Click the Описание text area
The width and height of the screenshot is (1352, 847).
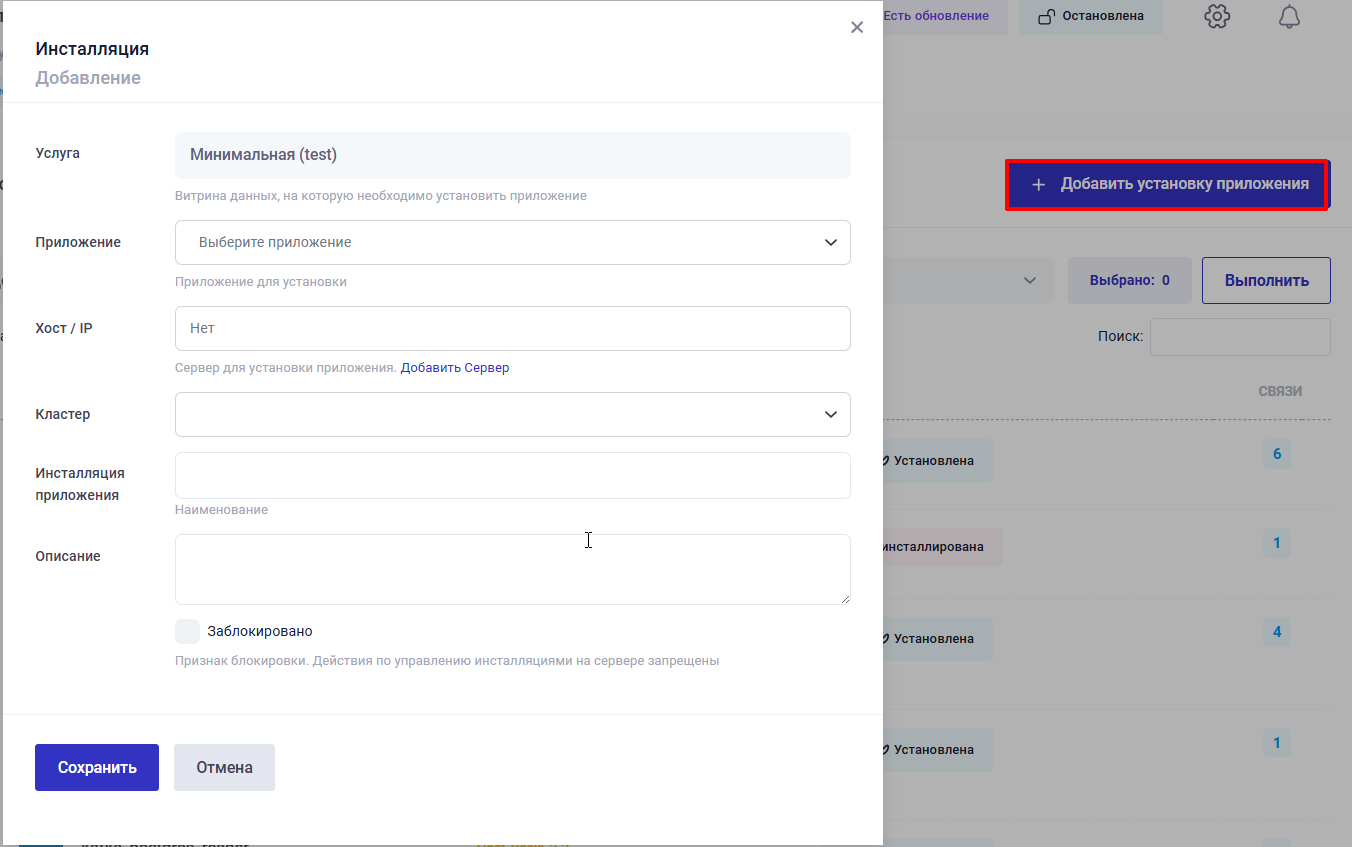coord(512,568)
